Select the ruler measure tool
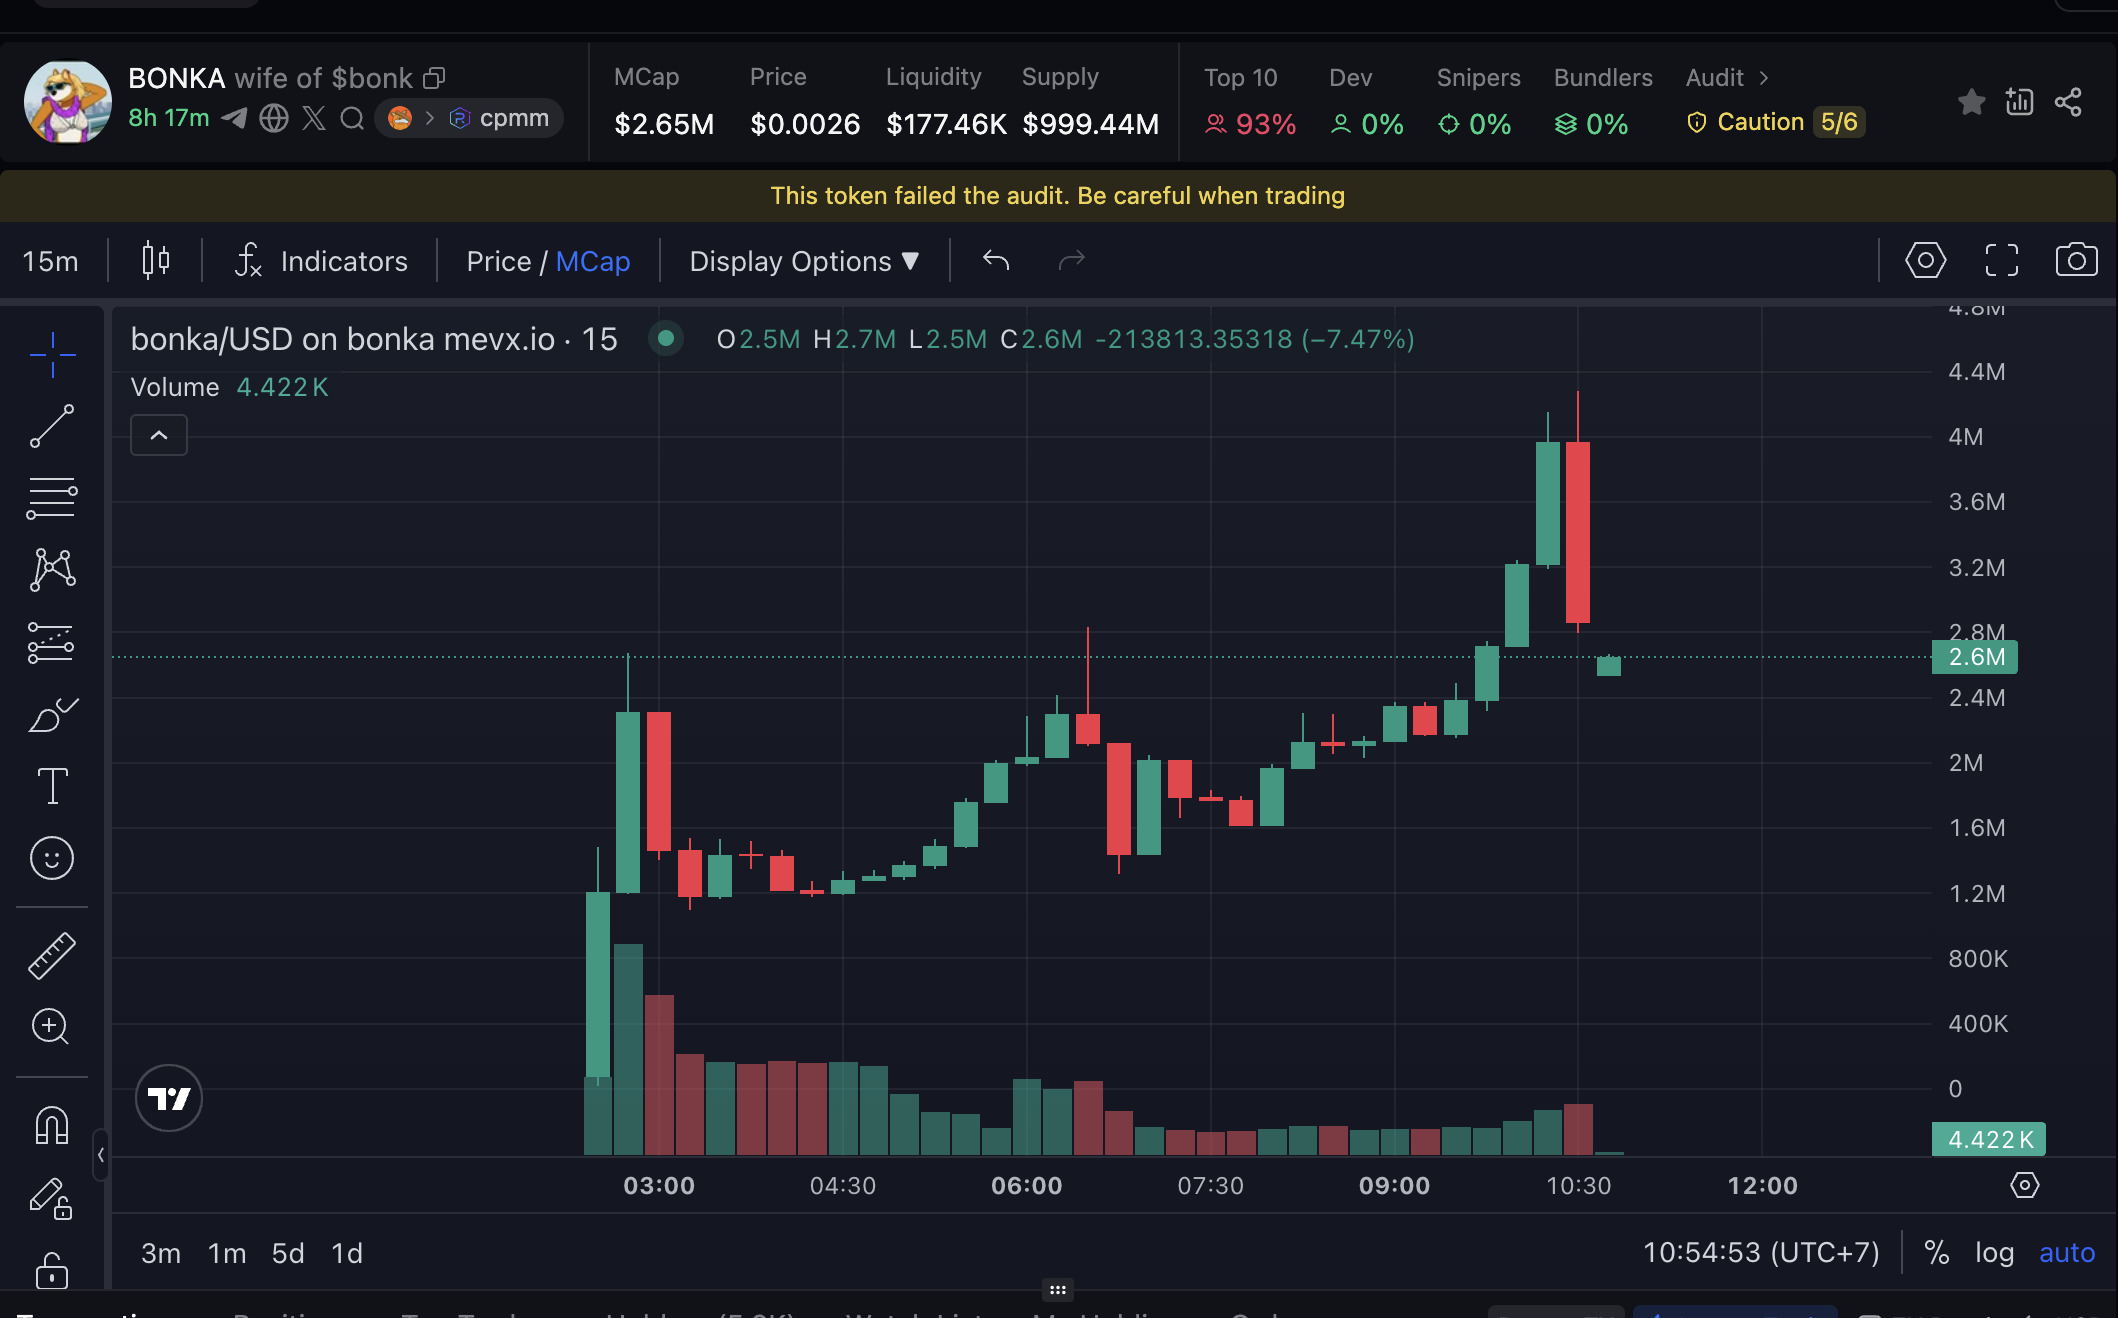This screenshot has height=1318, width=2118. [52, 955]
